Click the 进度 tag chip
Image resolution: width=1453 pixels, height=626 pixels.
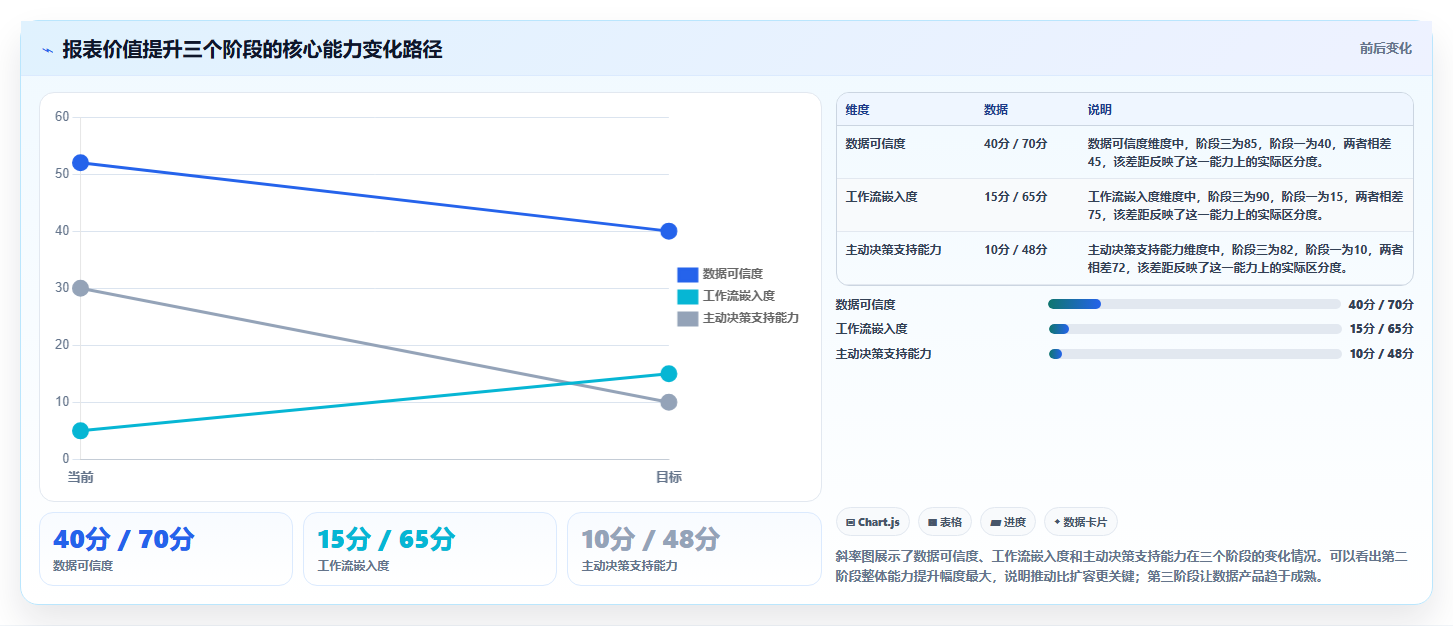pos(1008,522)
